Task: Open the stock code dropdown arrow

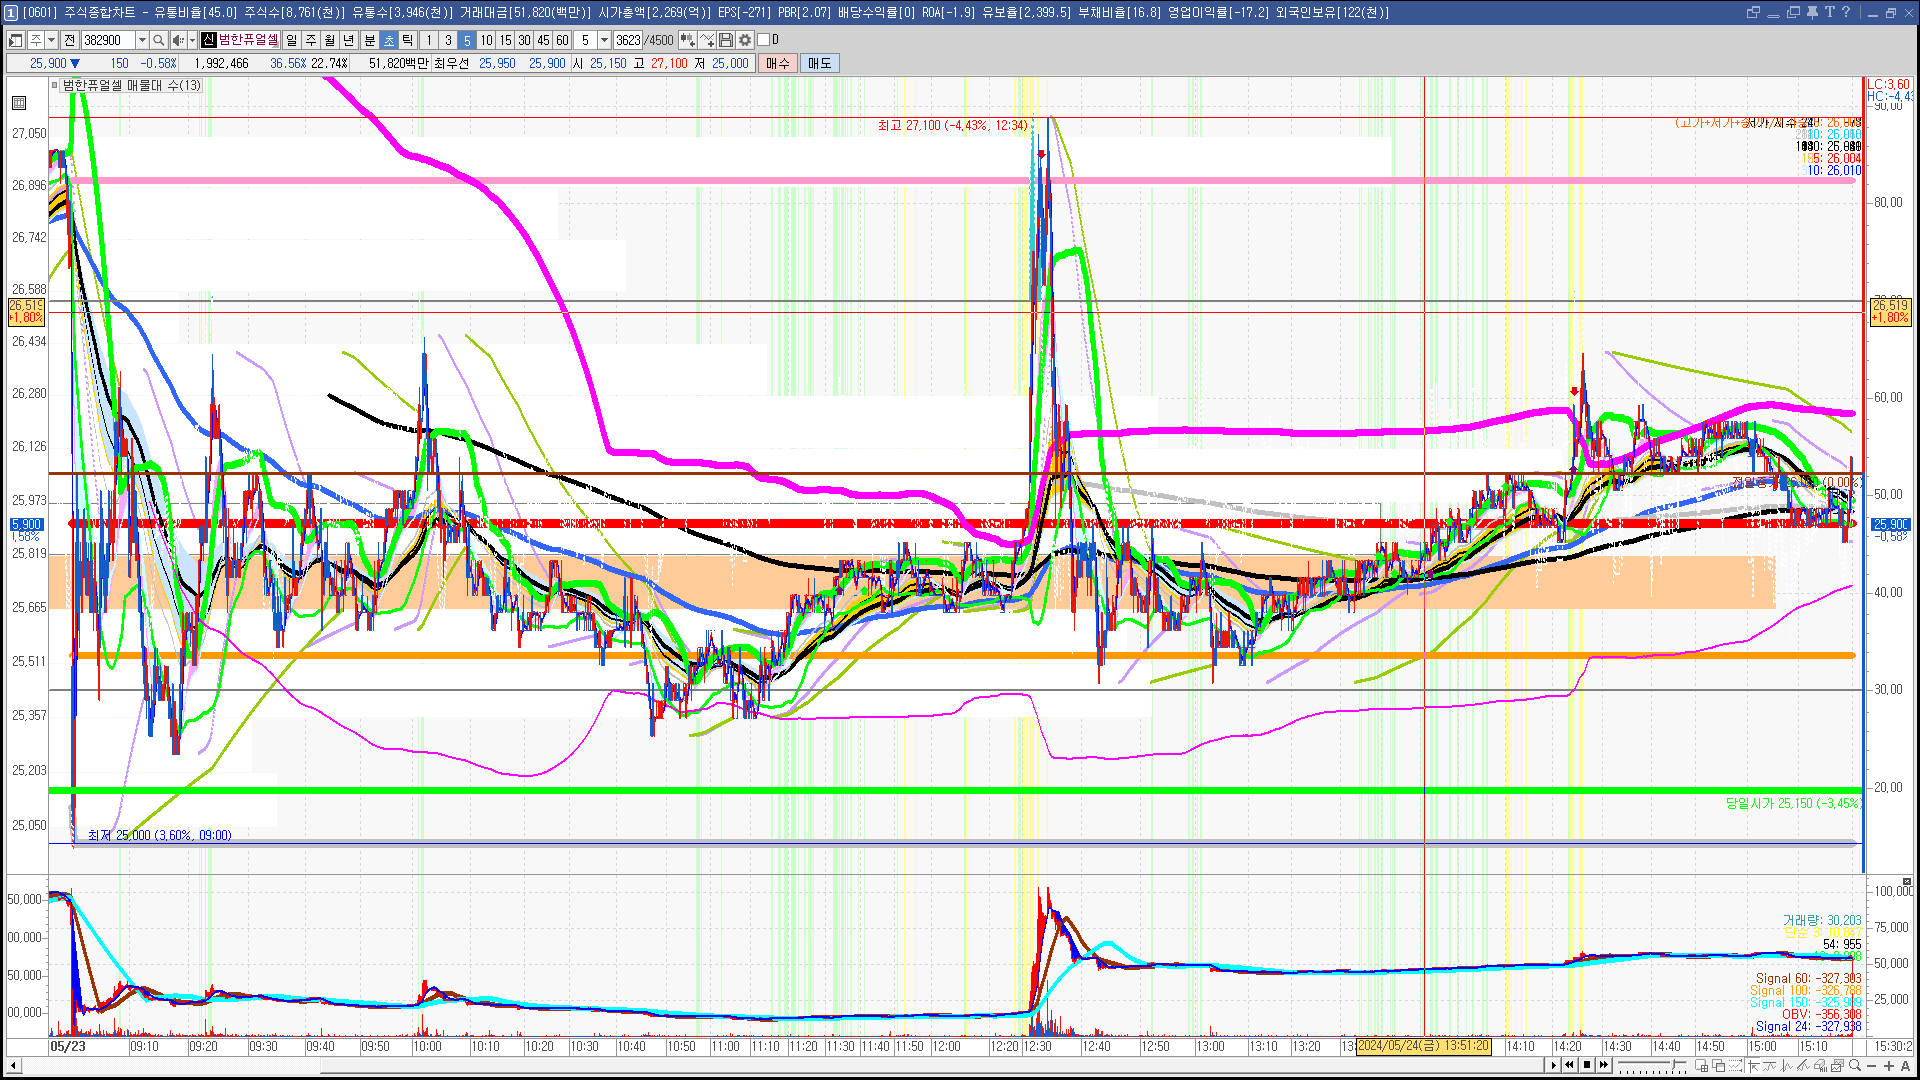Action: tap(142, 40)
